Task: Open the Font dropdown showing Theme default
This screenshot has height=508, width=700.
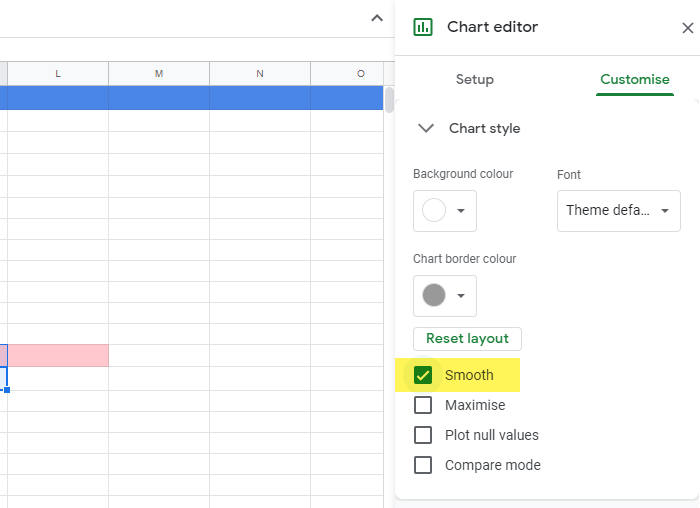Action: 618,211
